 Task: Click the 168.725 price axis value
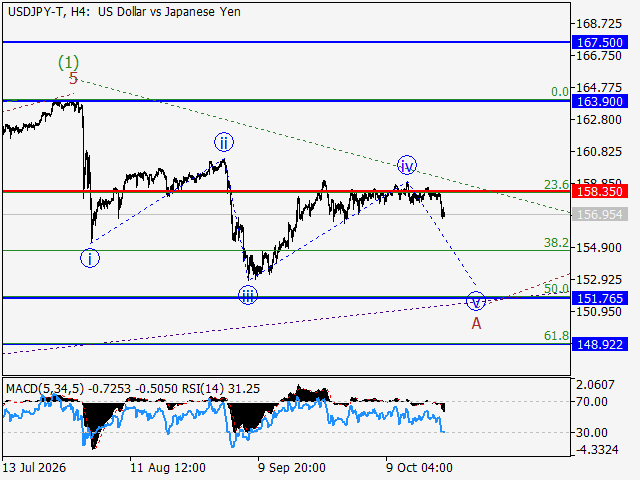pyautogui.click(x=599, y=24)
